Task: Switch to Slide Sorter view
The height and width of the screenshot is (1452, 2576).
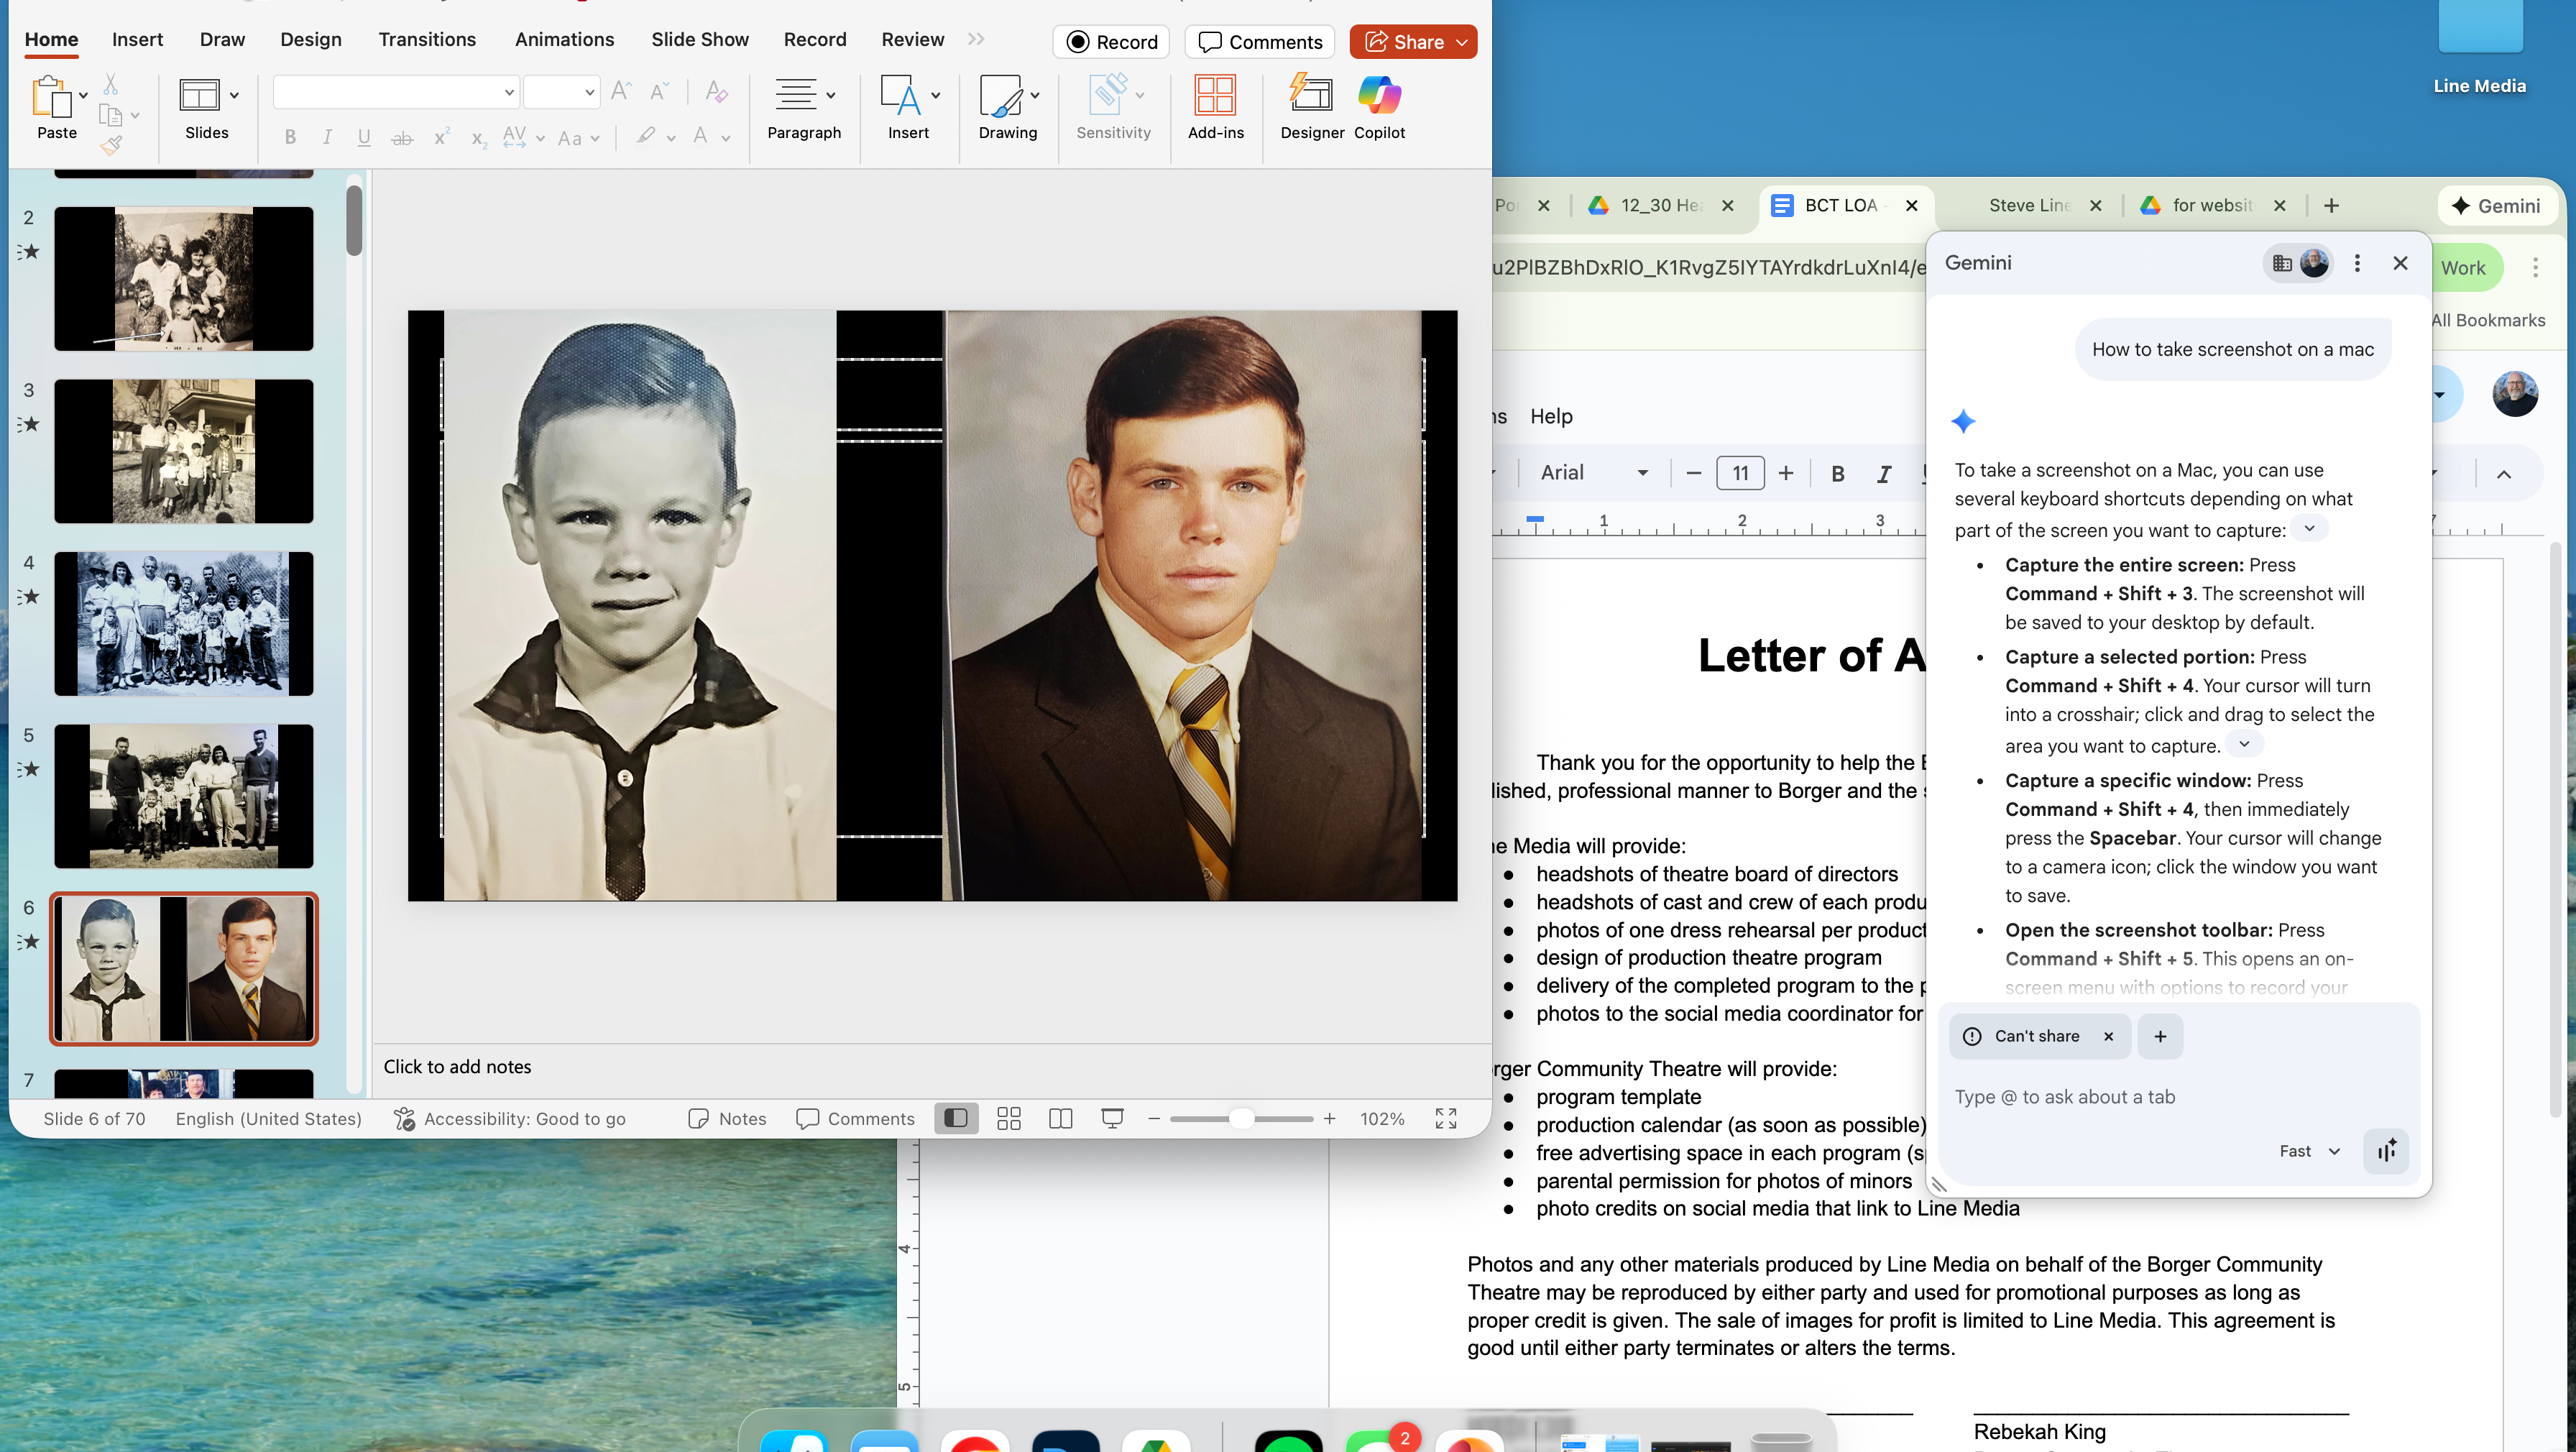Action: coord(1009,1118)
